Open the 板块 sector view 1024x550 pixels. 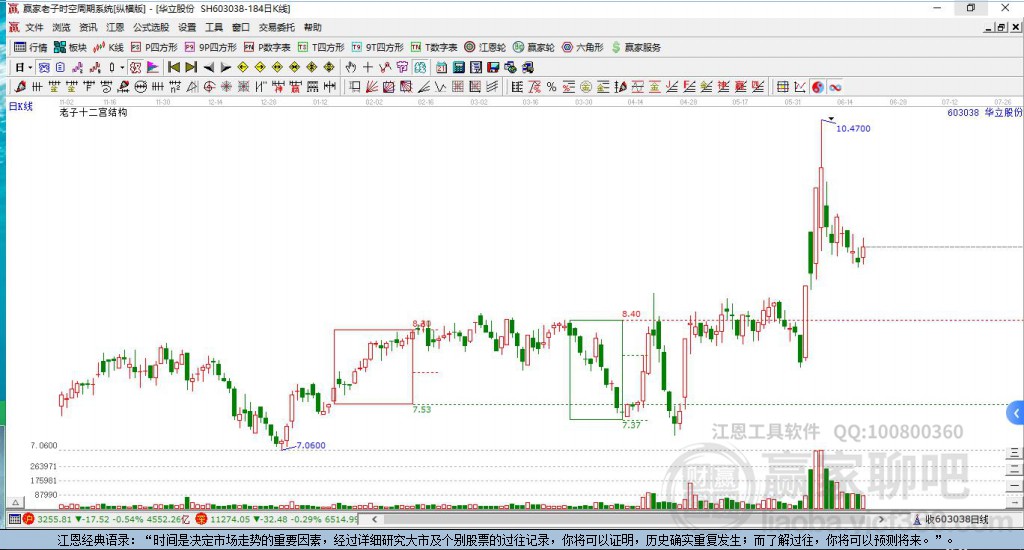tap(70, 47)
